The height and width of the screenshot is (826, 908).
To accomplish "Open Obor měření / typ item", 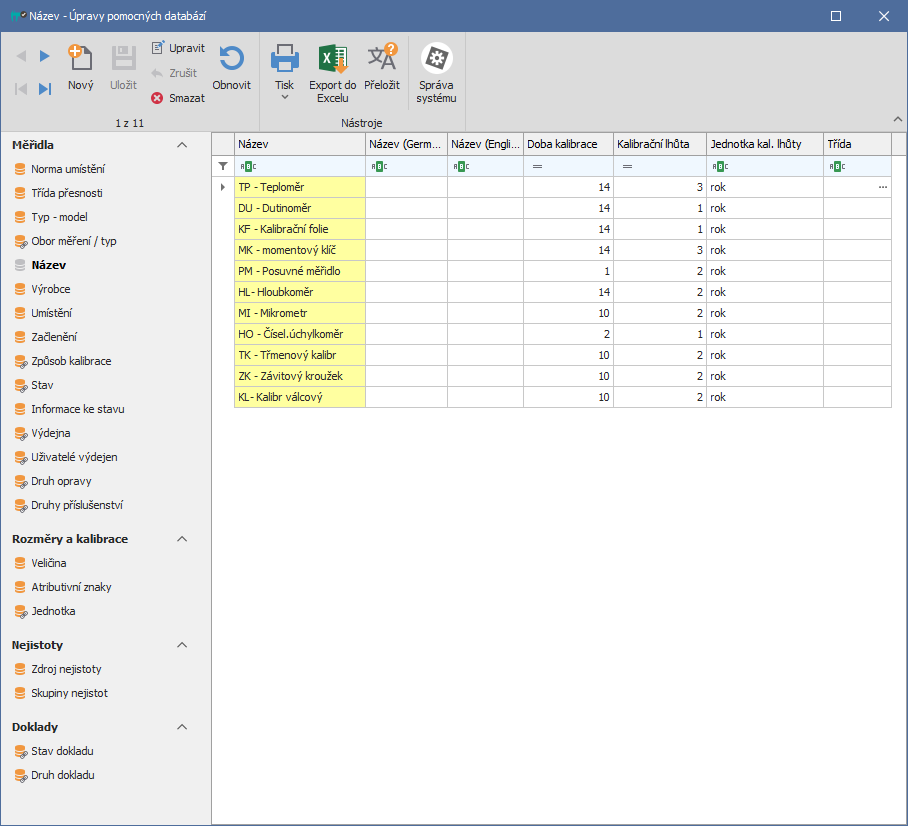I will (65, 241).
